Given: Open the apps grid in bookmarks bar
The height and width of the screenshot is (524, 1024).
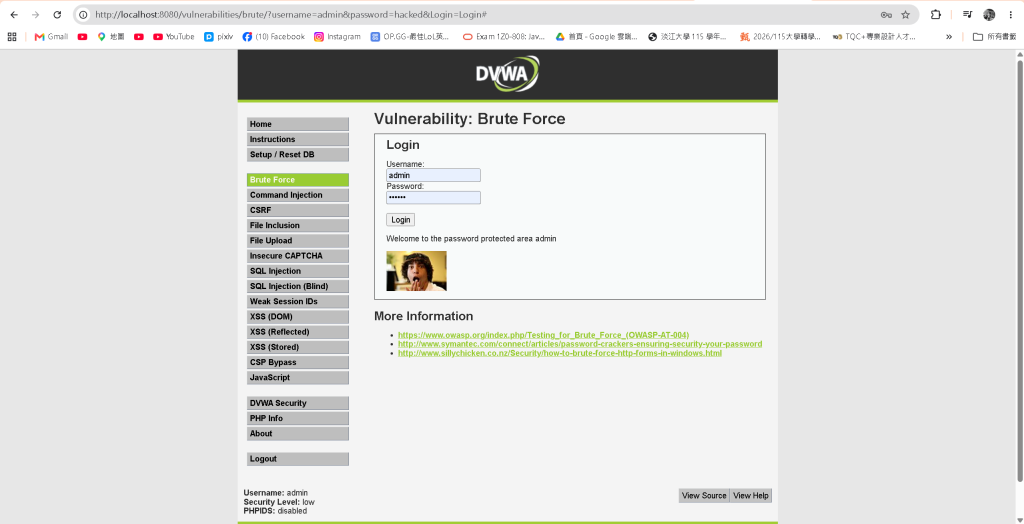Looking at the screenshot, I should point(12,37).
